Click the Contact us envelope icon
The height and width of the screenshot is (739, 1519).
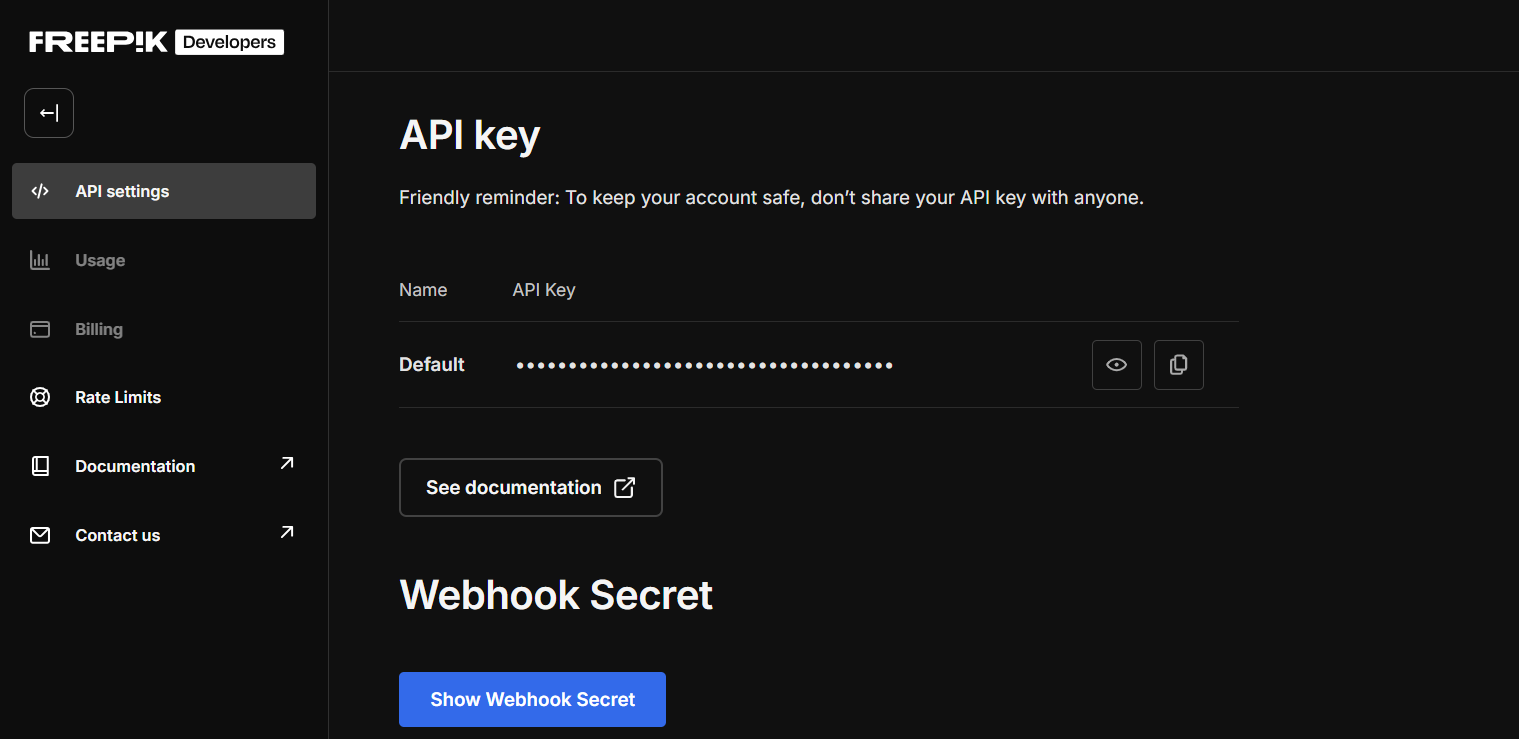click(x=40, y=534)
